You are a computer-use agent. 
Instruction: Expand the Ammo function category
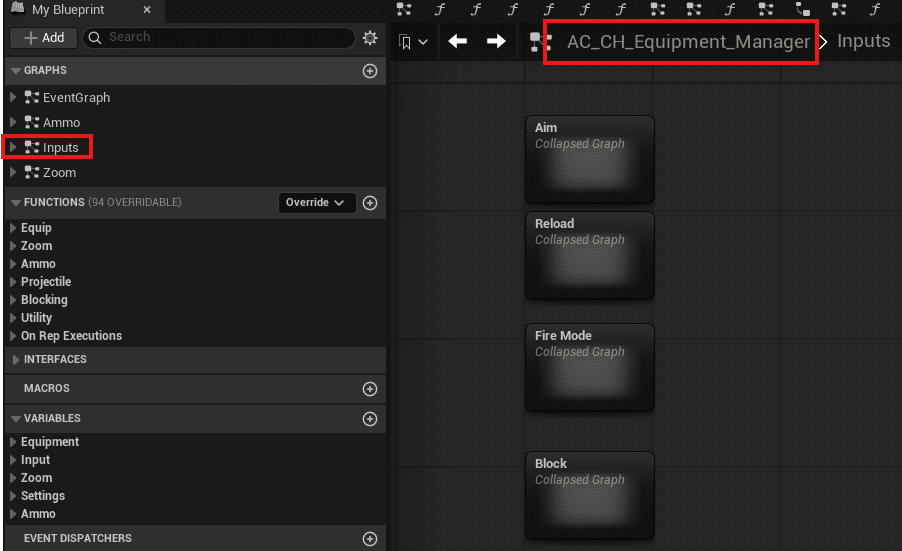coord(13,264)
